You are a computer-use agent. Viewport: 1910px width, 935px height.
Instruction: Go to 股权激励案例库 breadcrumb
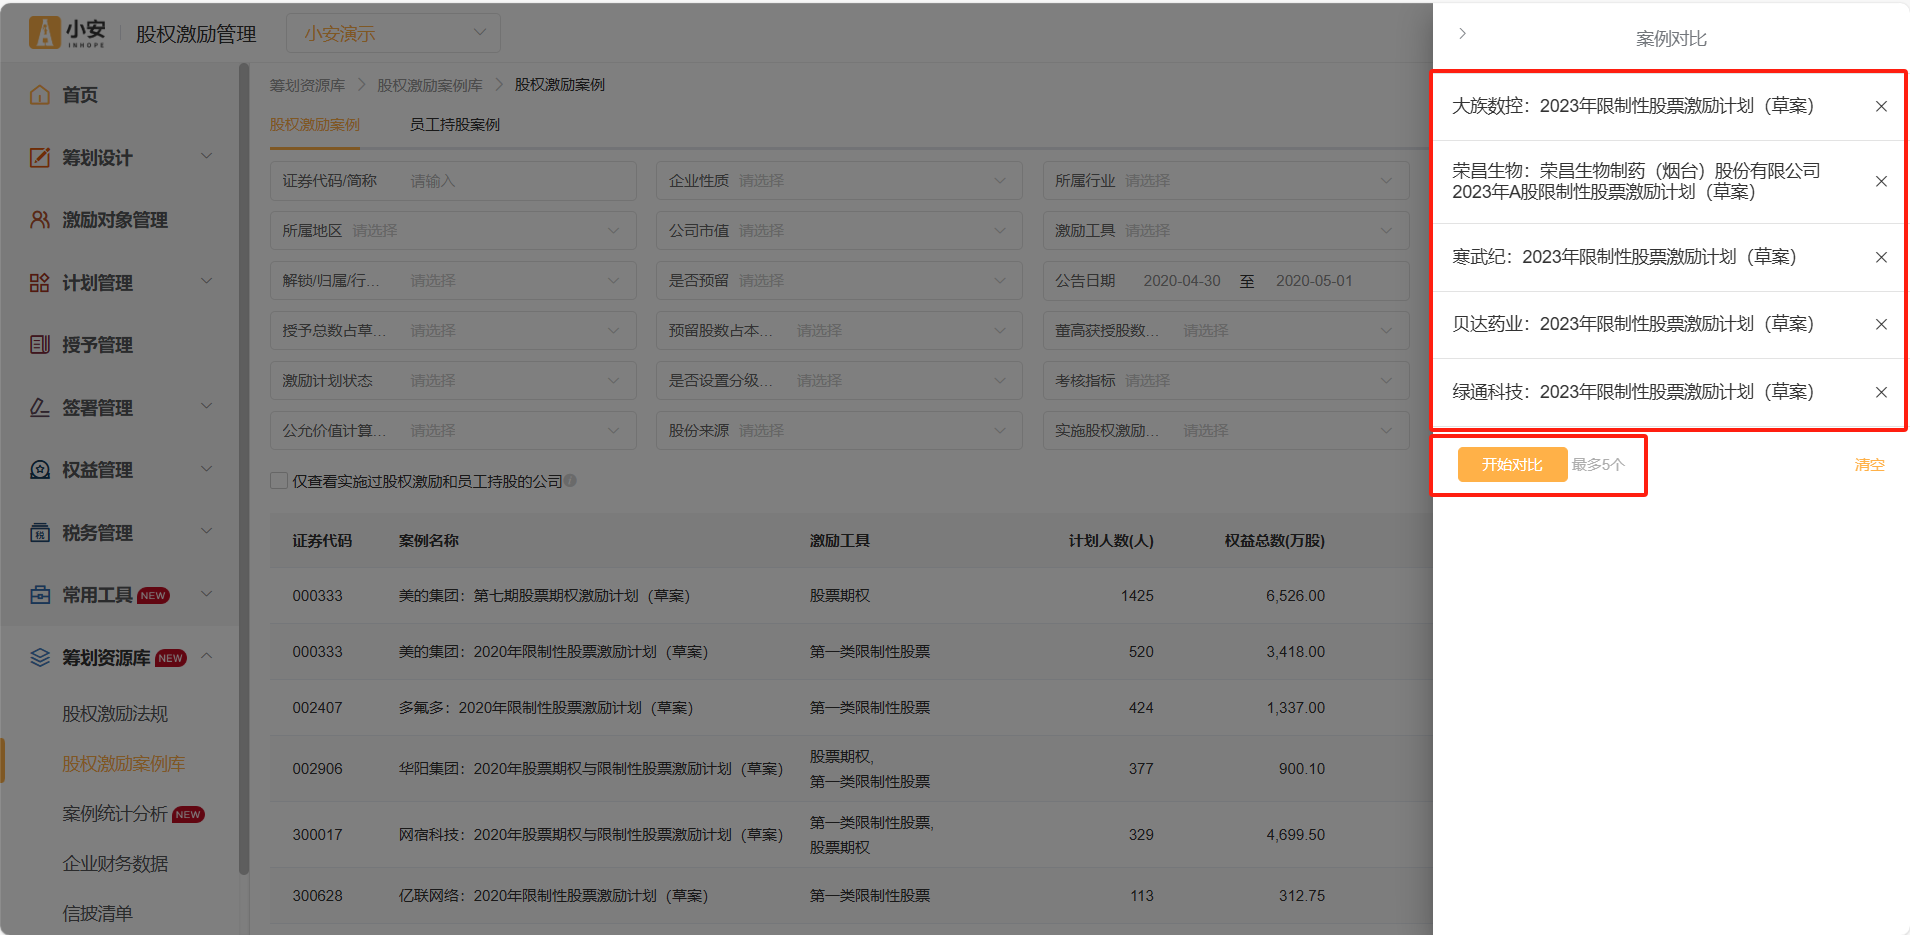[x=430, y=85]
